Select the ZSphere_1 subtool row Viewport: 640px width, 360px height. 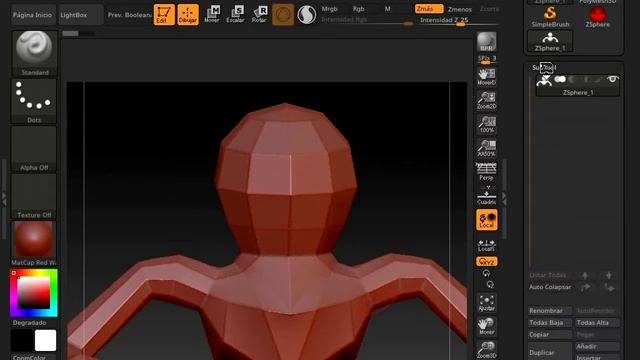pyautogui.click(x=578, y=86)
